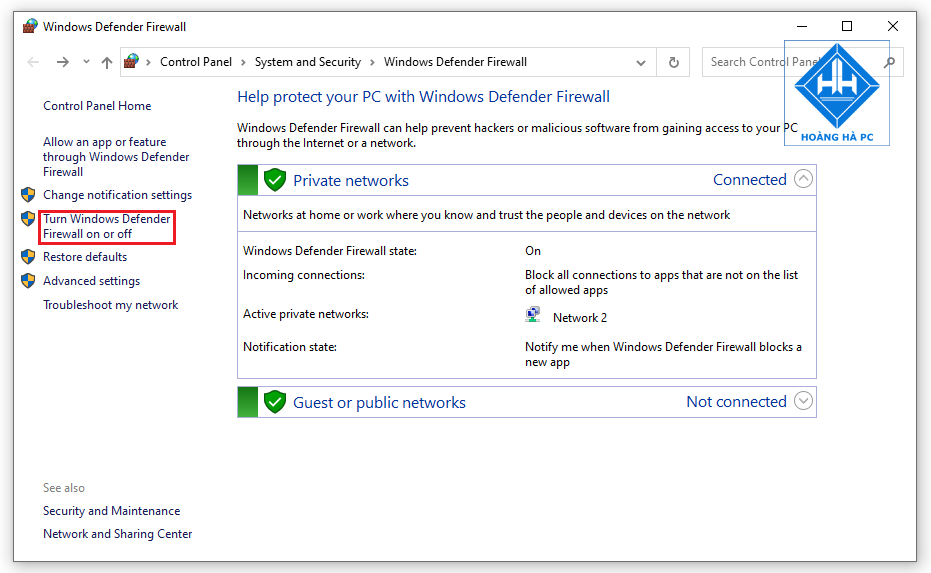The height and width of the screenshot is (573, 931).
Task: Click the Back navigation arrow
Action: pos(34,62)
